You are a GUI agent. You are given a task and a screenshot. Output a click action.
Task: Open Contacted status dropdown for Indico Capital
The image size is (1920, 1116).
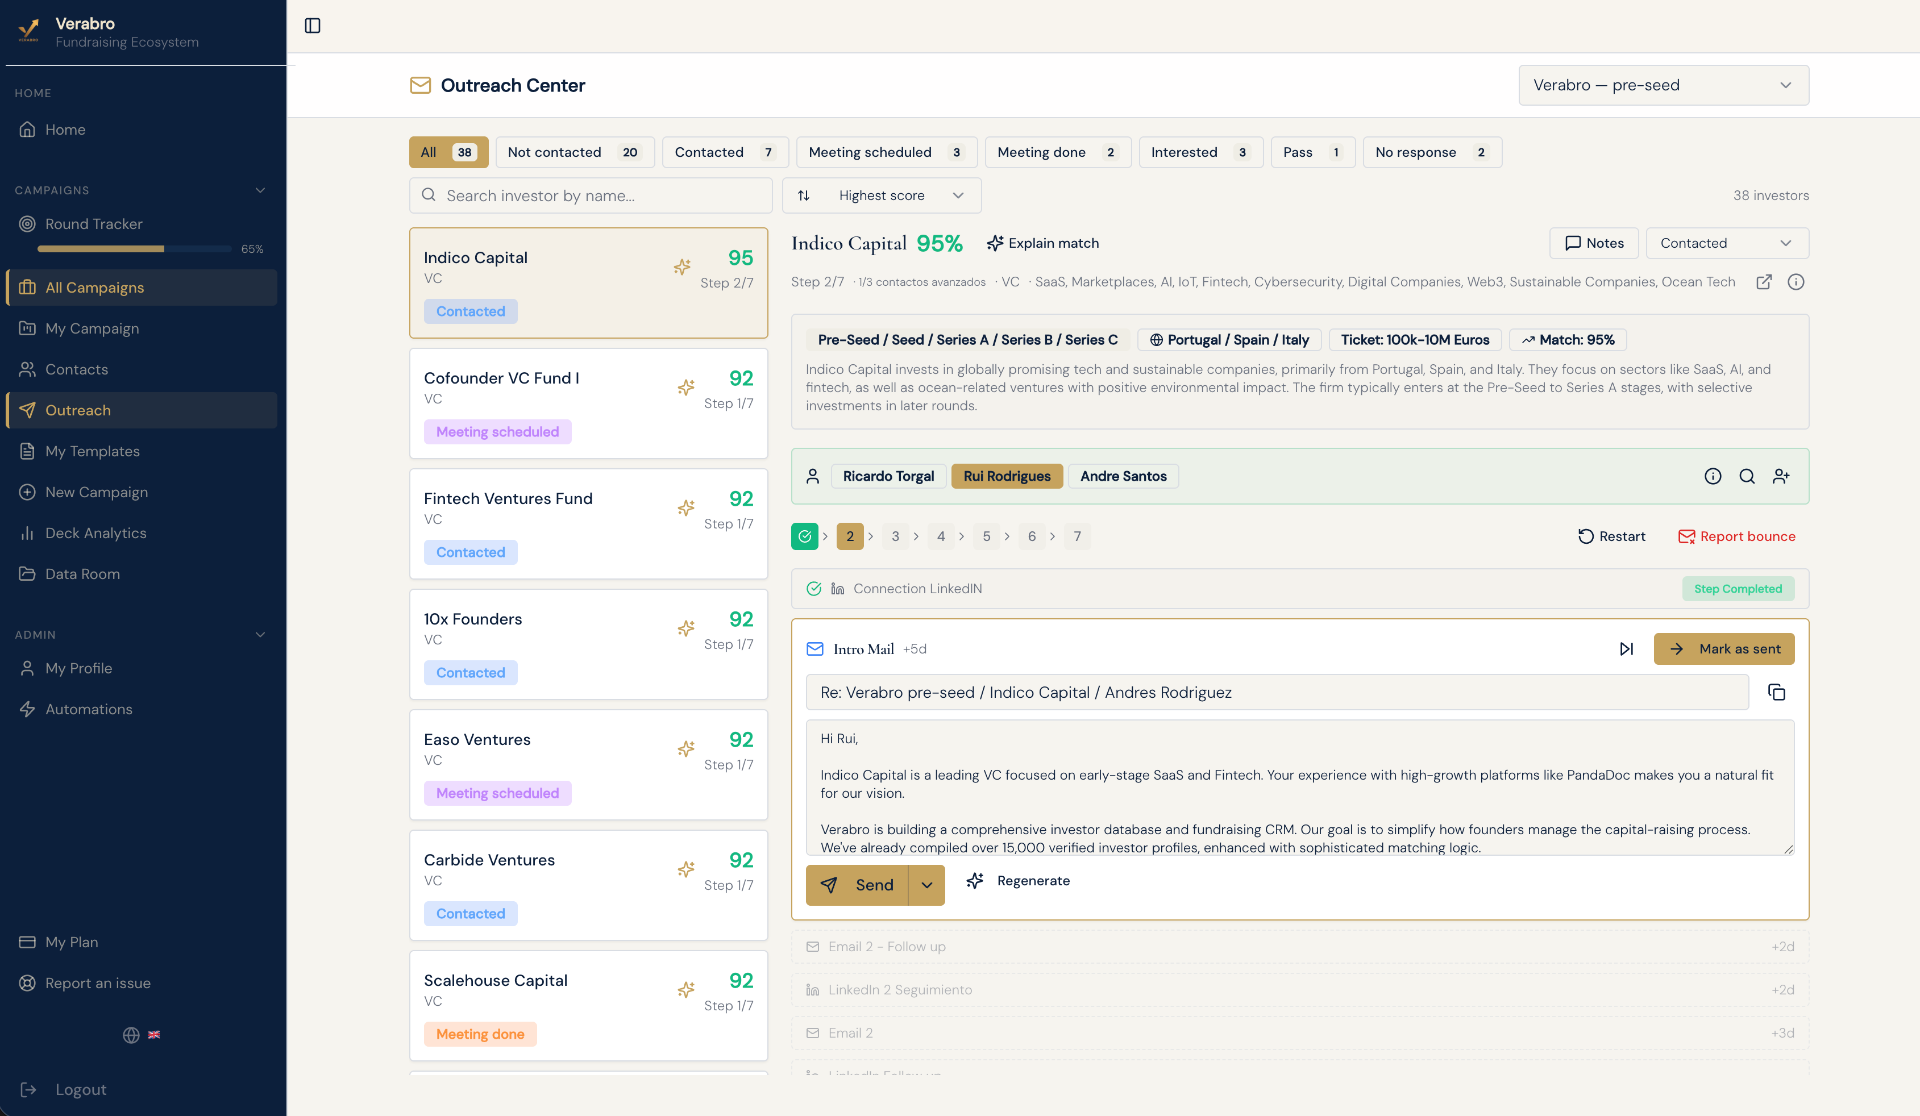click(1727, 243)
